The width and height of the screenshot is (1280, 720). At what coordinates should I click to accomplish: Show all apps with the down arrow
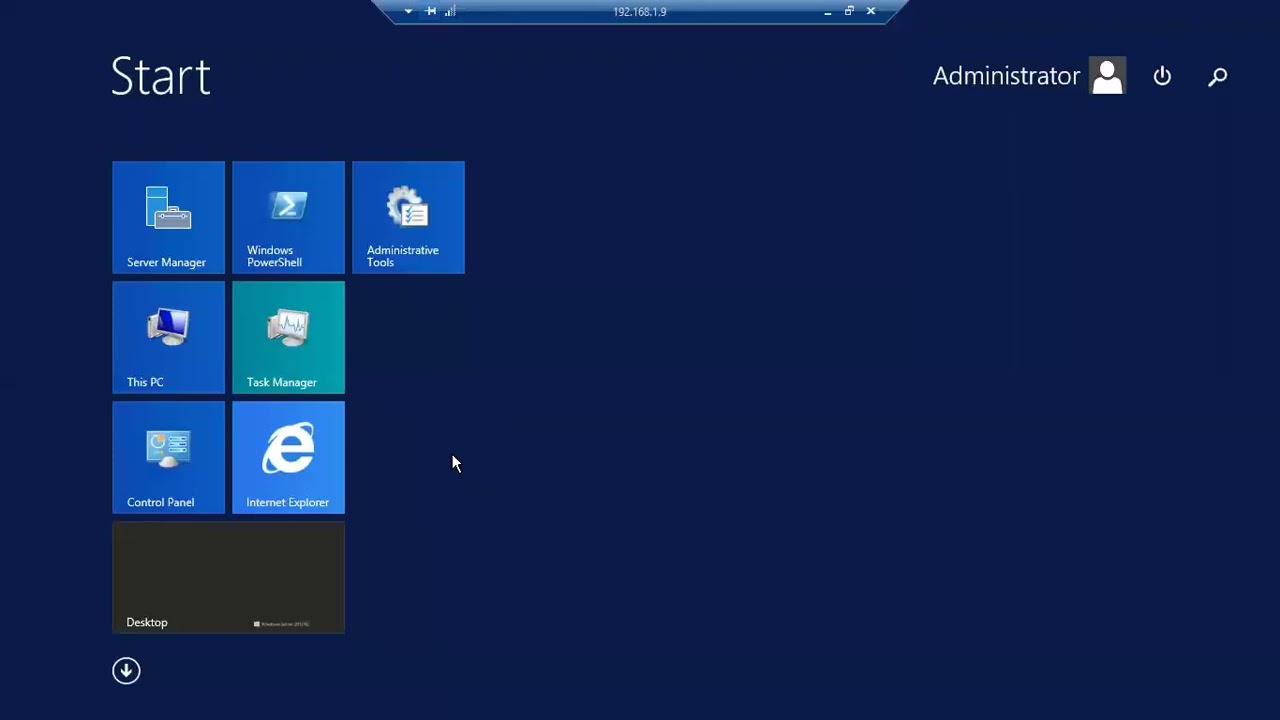pyautogui.click(x=126, y=670)
